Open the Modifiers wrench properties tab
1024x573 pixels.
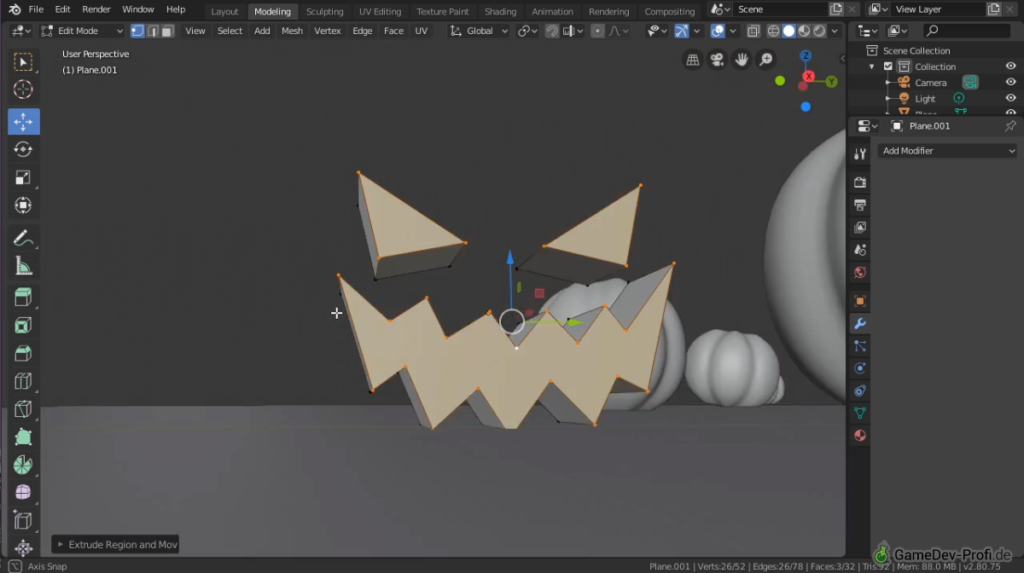(859, 323)
